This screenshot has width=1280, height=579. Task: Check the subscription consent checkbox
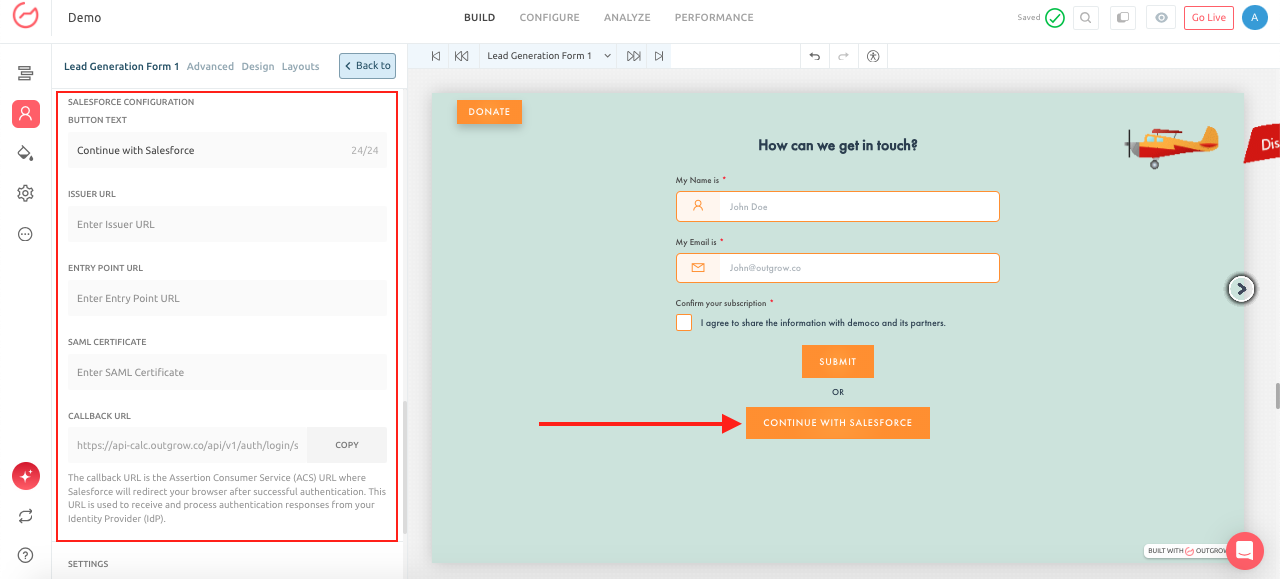coord(684,323)
